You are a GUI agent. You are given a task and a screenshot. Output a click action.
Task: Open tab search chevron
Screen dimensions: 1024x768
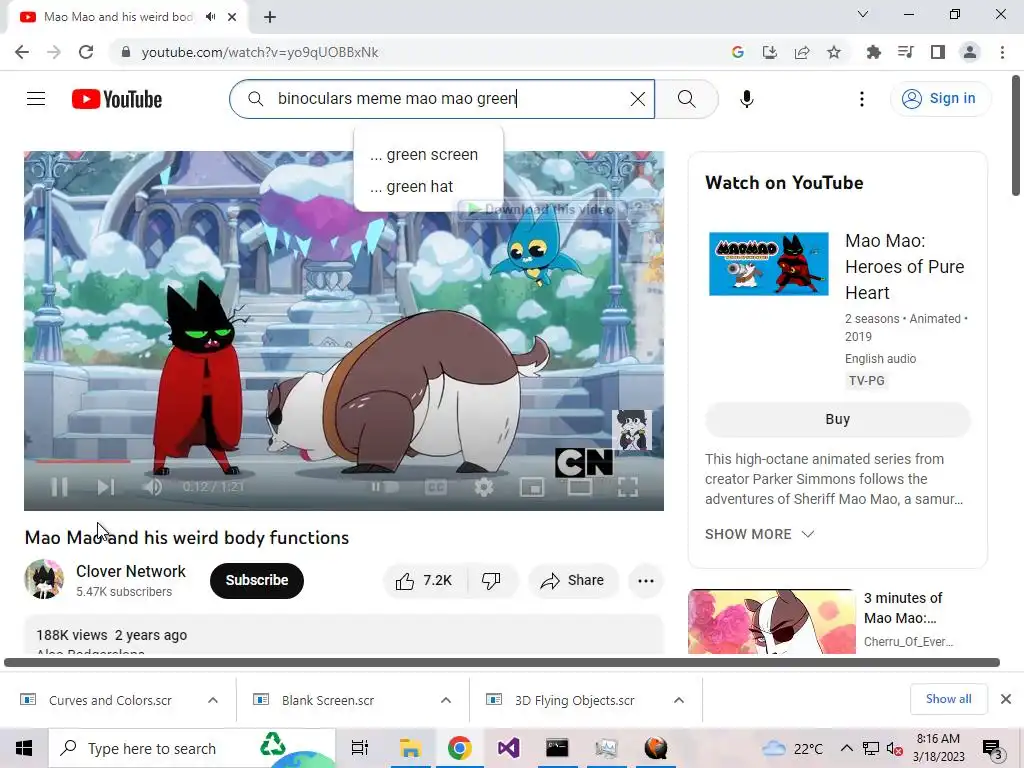[863, 14]
